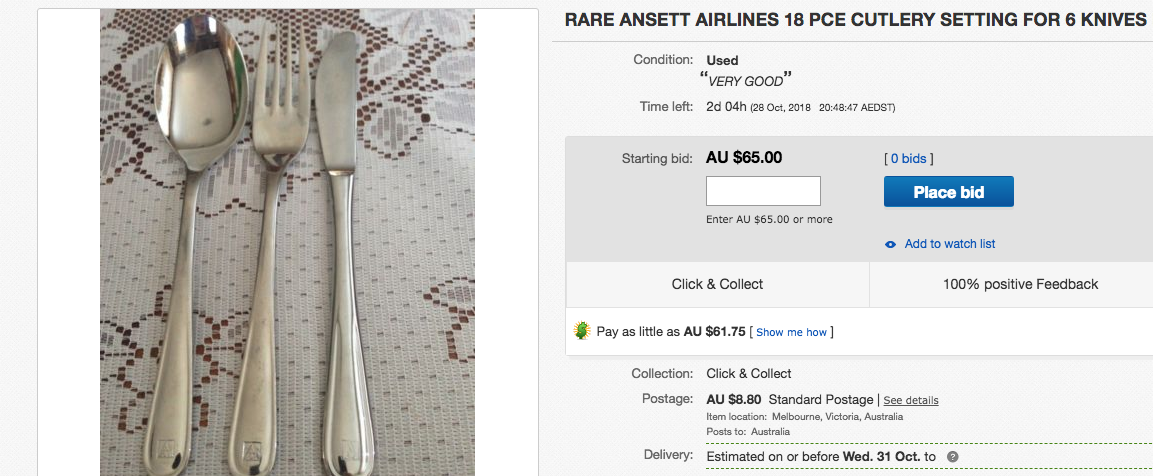Enlarge the cutlery product photo
Image resolution: width=1153 pixels, height=476 pixels.
coord(287,240)
